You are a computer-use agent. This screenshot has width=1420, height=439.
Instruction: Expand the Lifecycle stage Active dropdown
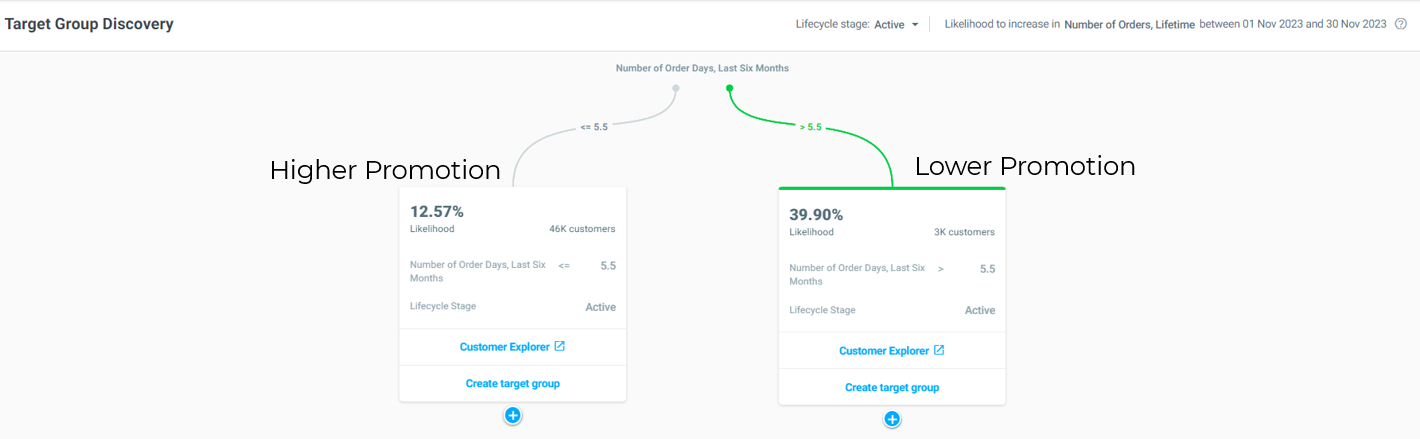pos(896,24)
